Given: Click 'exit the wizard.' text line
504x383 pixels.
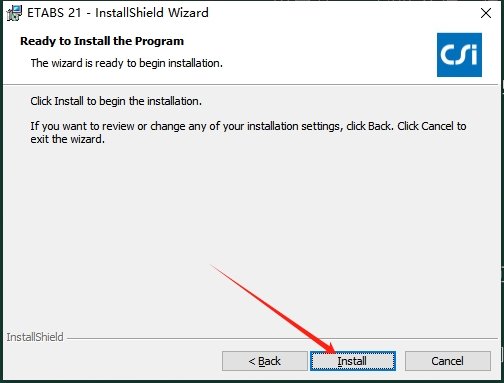Looking at the screenshot, I should [x=68, y=139].
